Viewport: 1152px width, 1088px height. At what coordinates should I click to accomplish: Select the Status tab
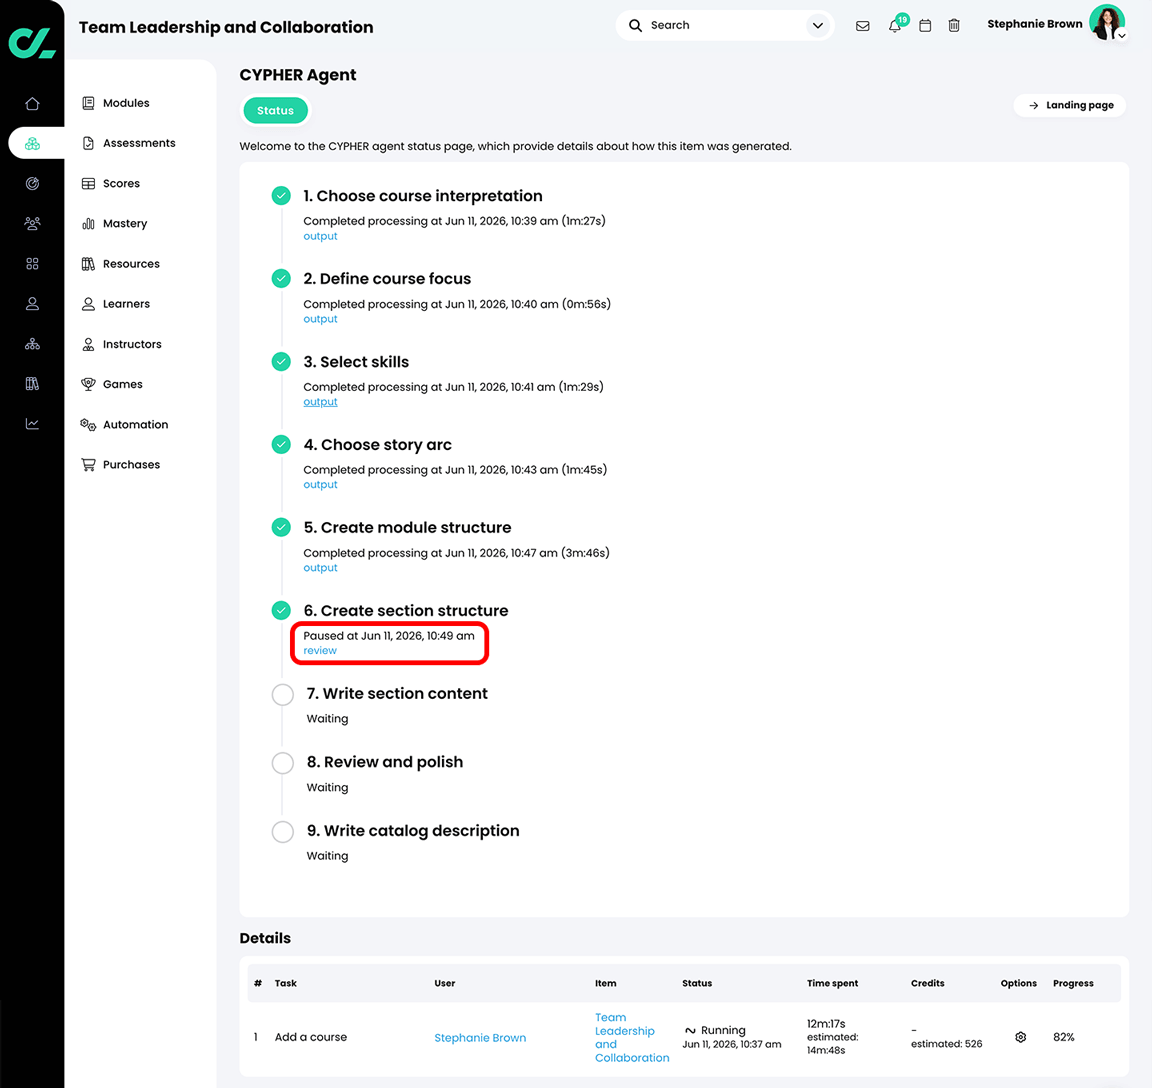point(276,110)
